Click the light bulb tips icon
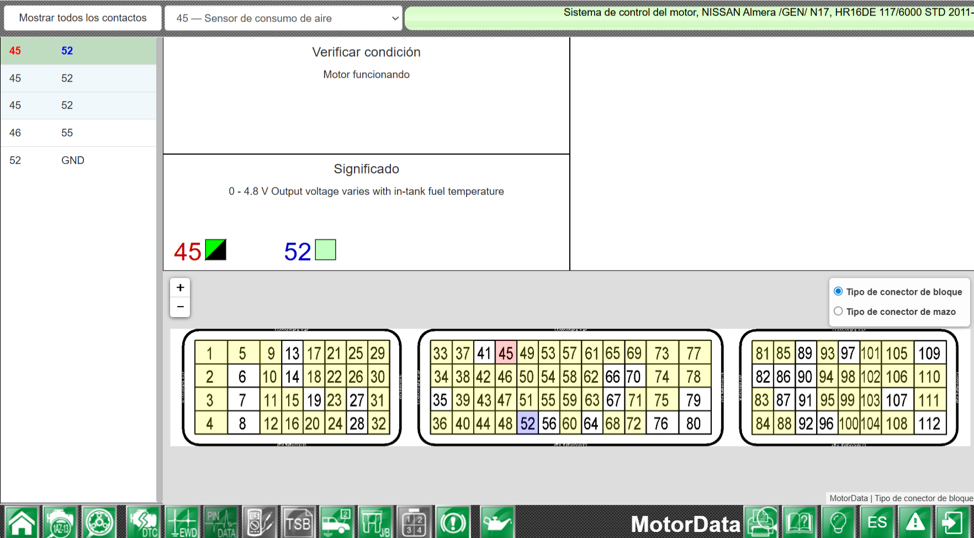The width and height of the screenshot is (974, 538). 839,522
